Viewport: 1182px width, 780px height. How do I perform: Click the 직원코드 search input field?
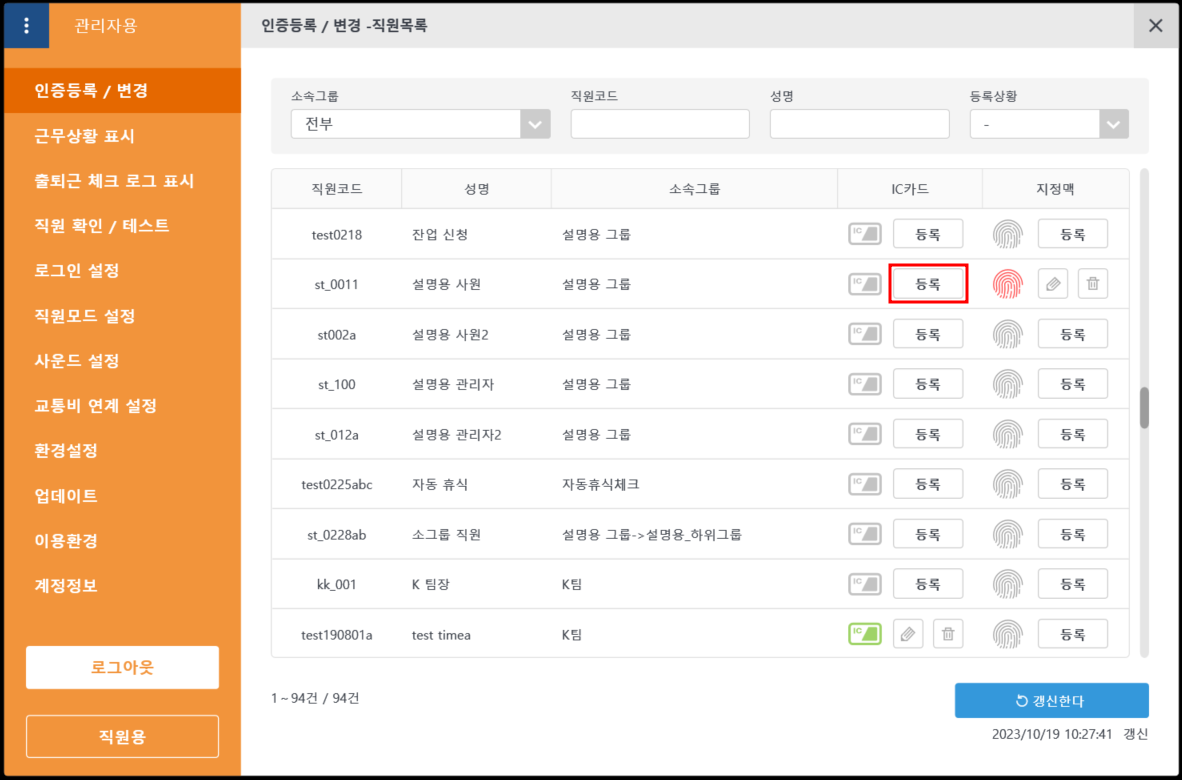click(660, 124)
